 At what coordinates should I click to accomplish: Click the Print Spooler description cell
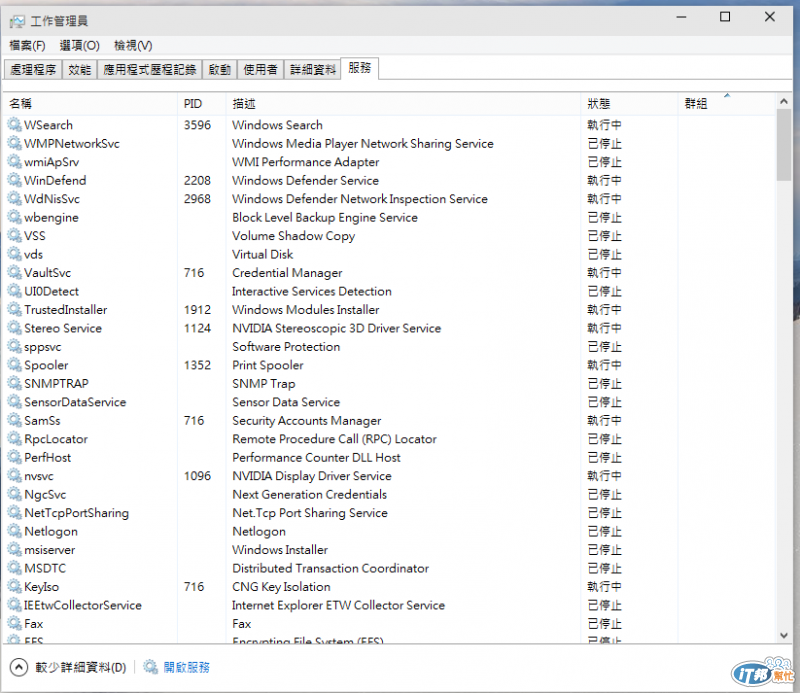tap(267, 365)
